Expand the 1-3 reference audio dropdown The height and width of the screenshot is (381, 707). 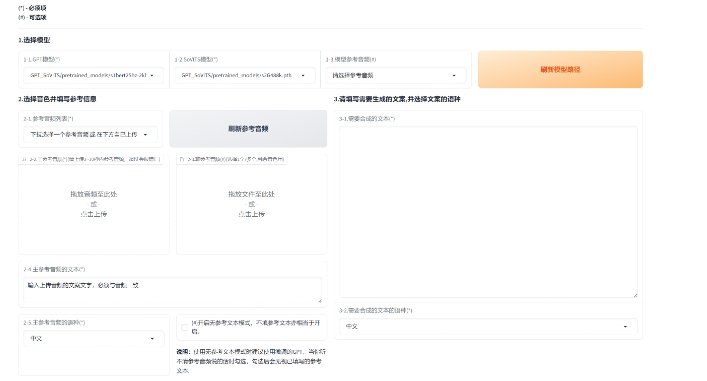pos(395,75)
